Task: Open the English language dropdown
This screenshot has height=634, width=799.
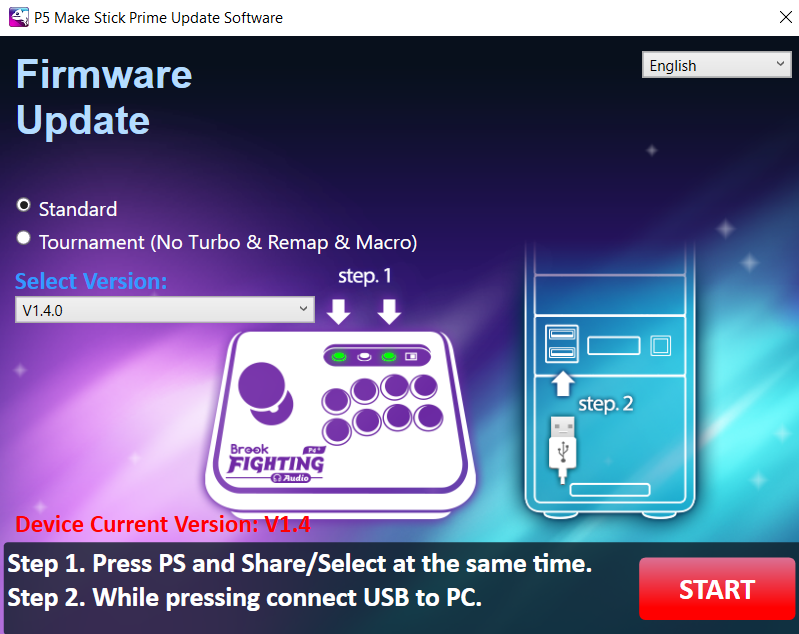Action: tap(716, 65)
